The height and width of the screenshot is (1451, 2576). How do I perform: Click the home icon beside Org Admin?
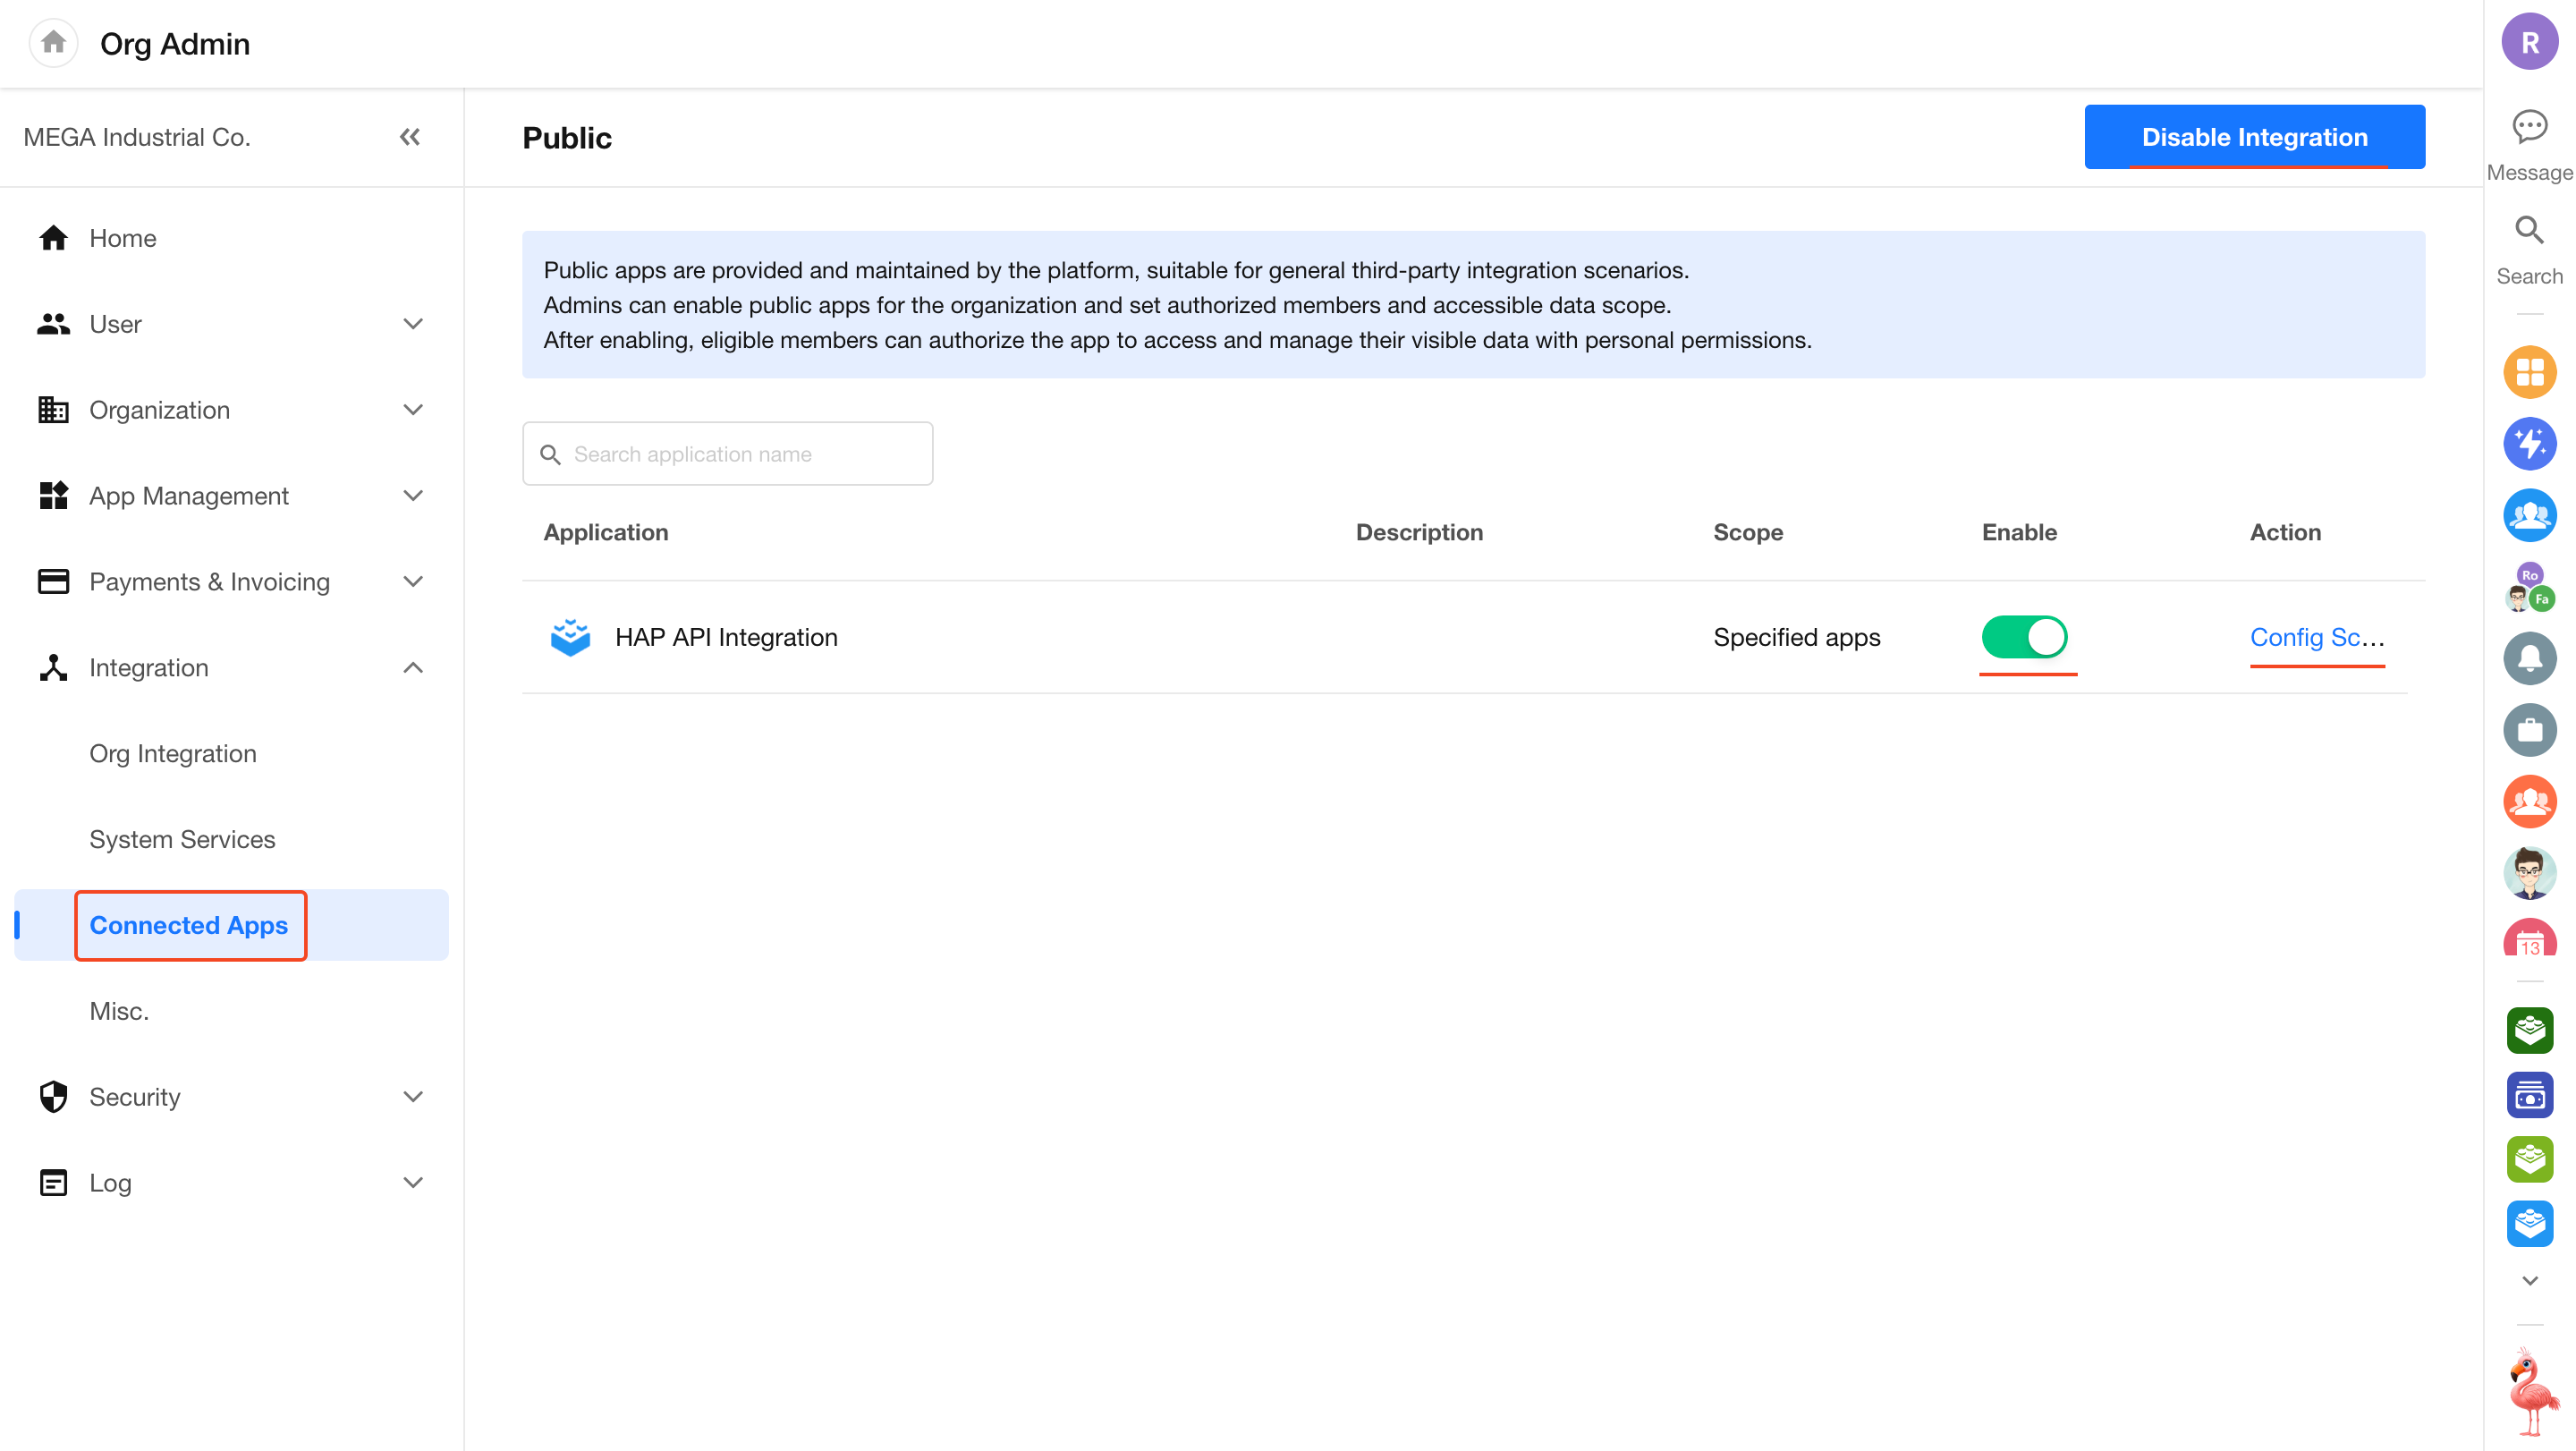point(53,43)
